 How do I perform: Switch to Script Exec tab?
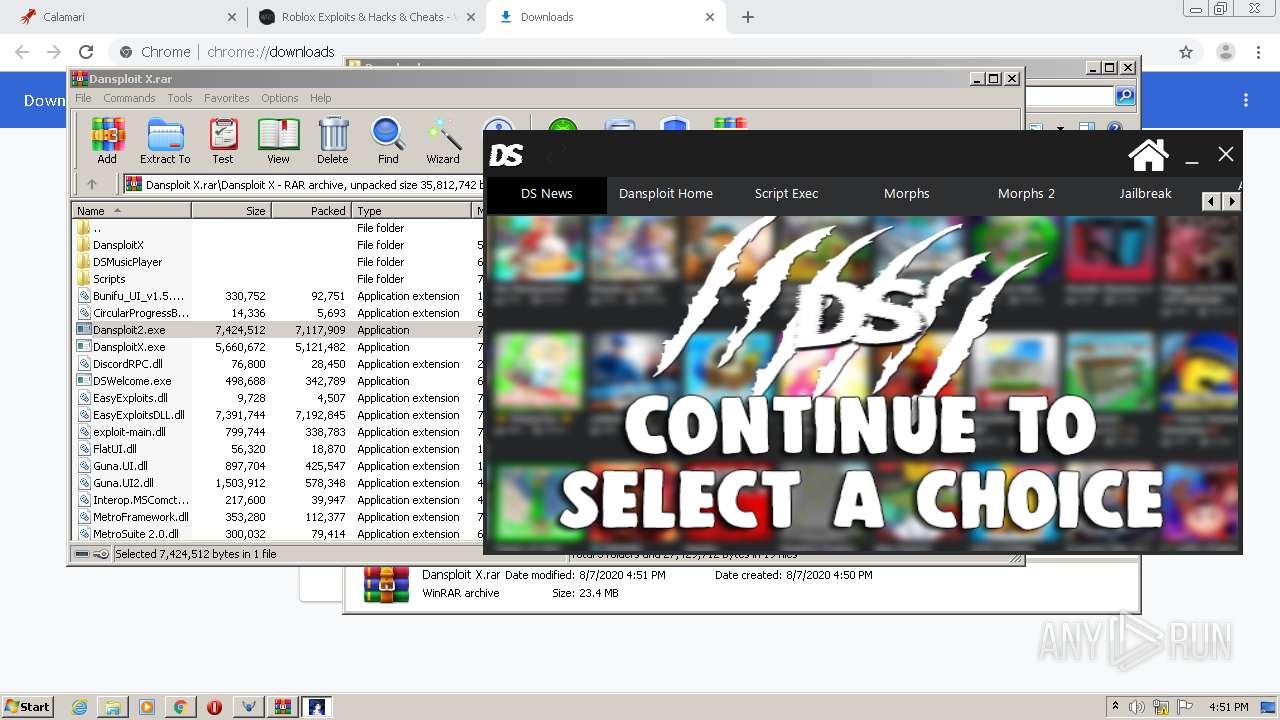[786, 194]
